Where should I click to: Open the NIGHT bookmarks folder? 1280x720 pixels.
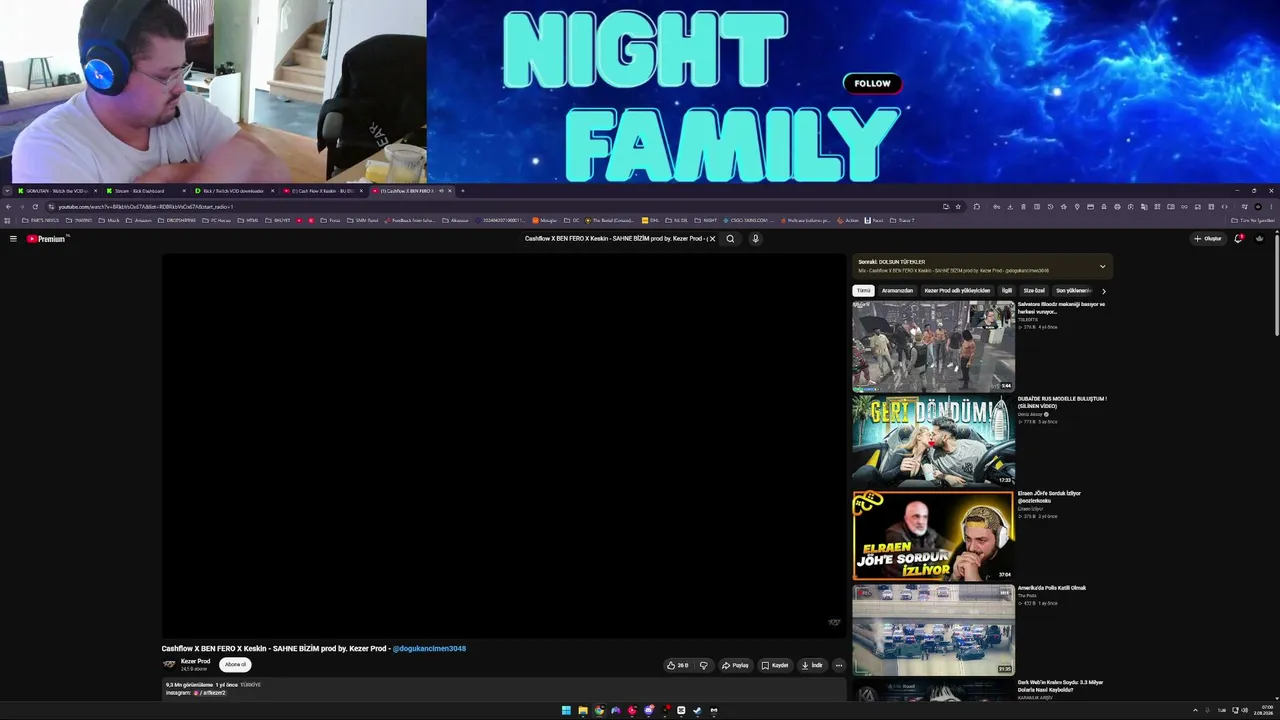(706, 220)
